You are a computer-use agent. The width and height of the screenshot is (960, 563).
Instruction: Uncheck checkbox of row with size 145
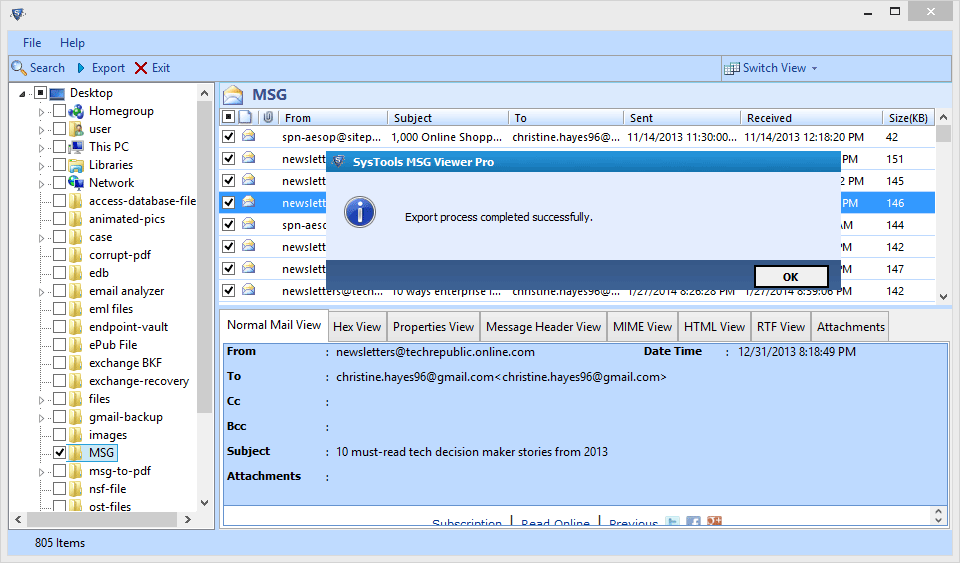(x=228, y=181)
